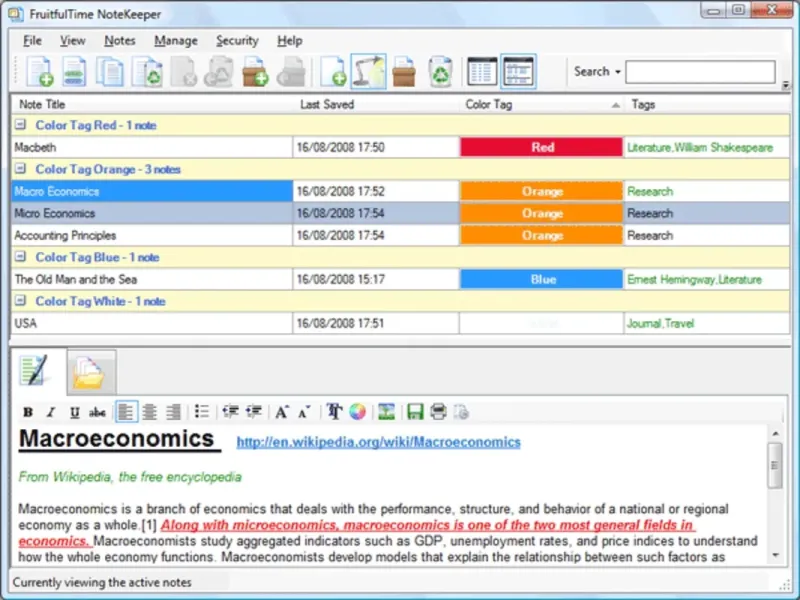Viewport: 800px width, 600px height.
Task: Save the note with floppy disk icon
Action: [x=415, y=412]
